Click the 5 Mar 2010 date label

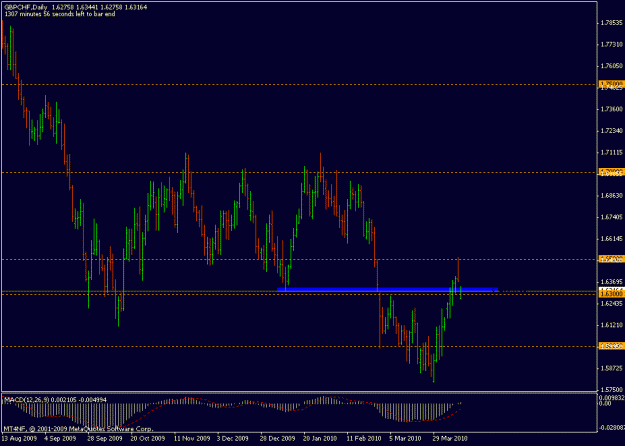pyautogui.click(x=405, y=439)
